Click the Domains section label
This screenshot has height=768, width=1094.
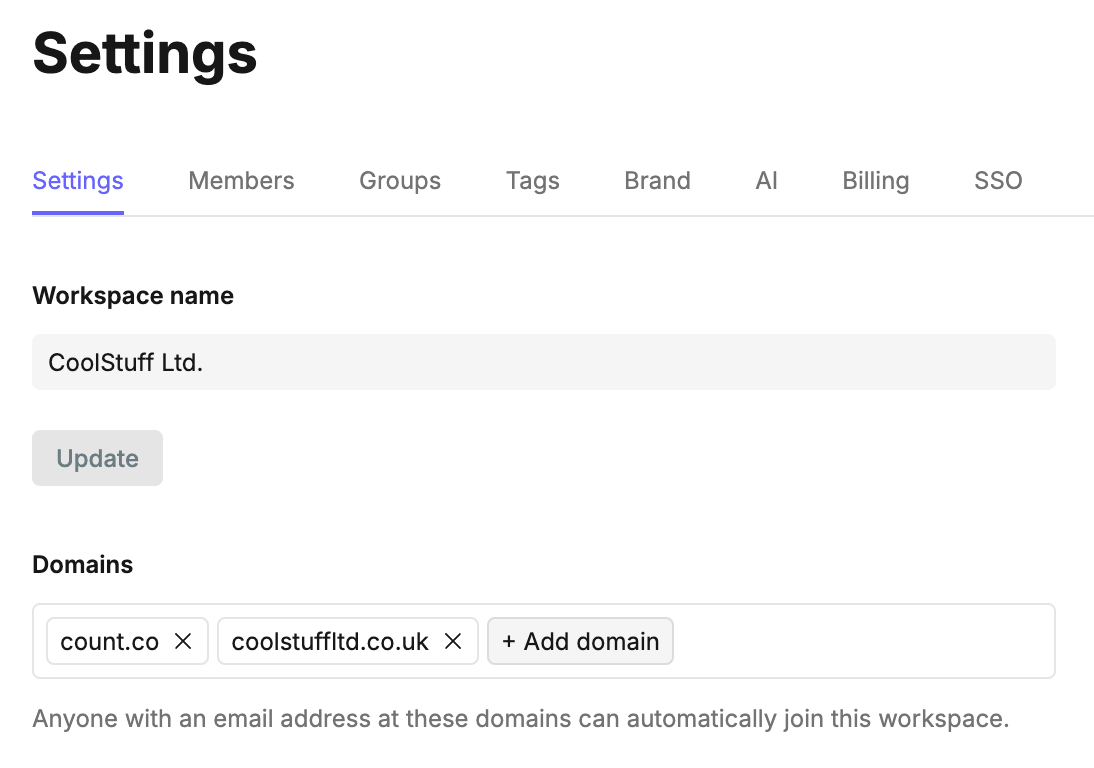[82, 565]
